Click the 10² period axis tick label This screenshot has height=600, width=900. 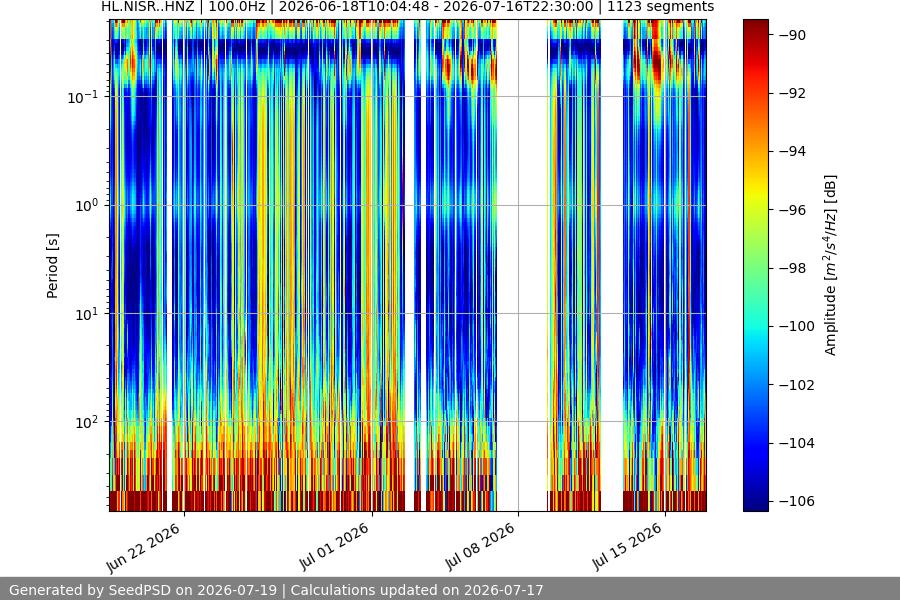(x=86, y=422)
